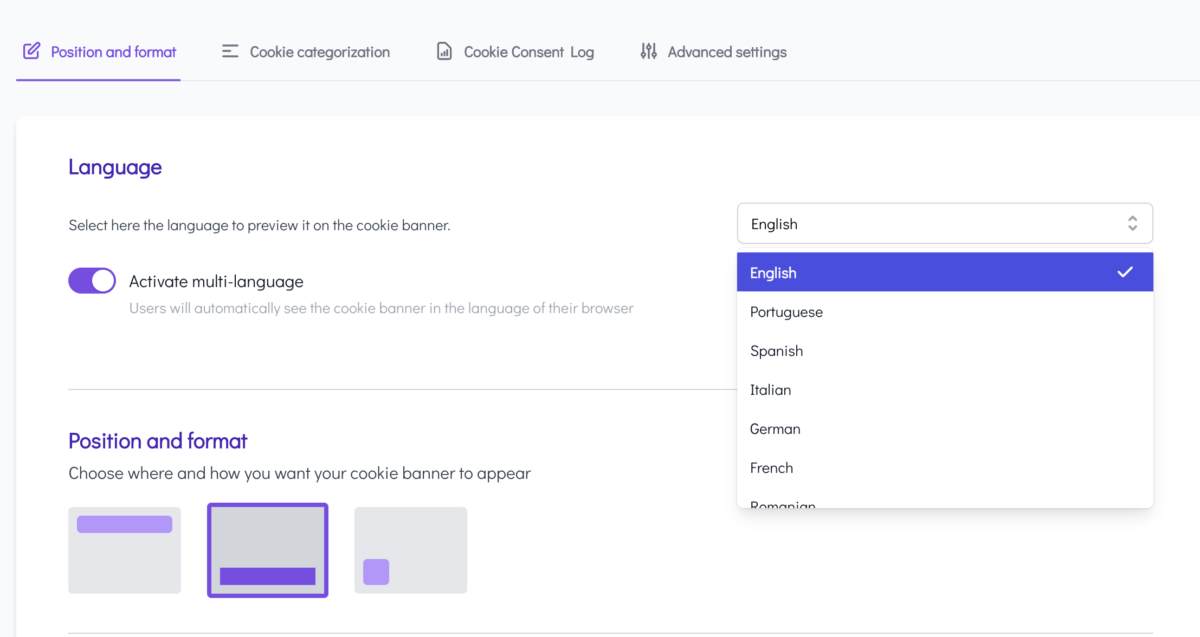1200x637 pixels.
Task: Choose French from the dropdown list
Action: (771, 468)
